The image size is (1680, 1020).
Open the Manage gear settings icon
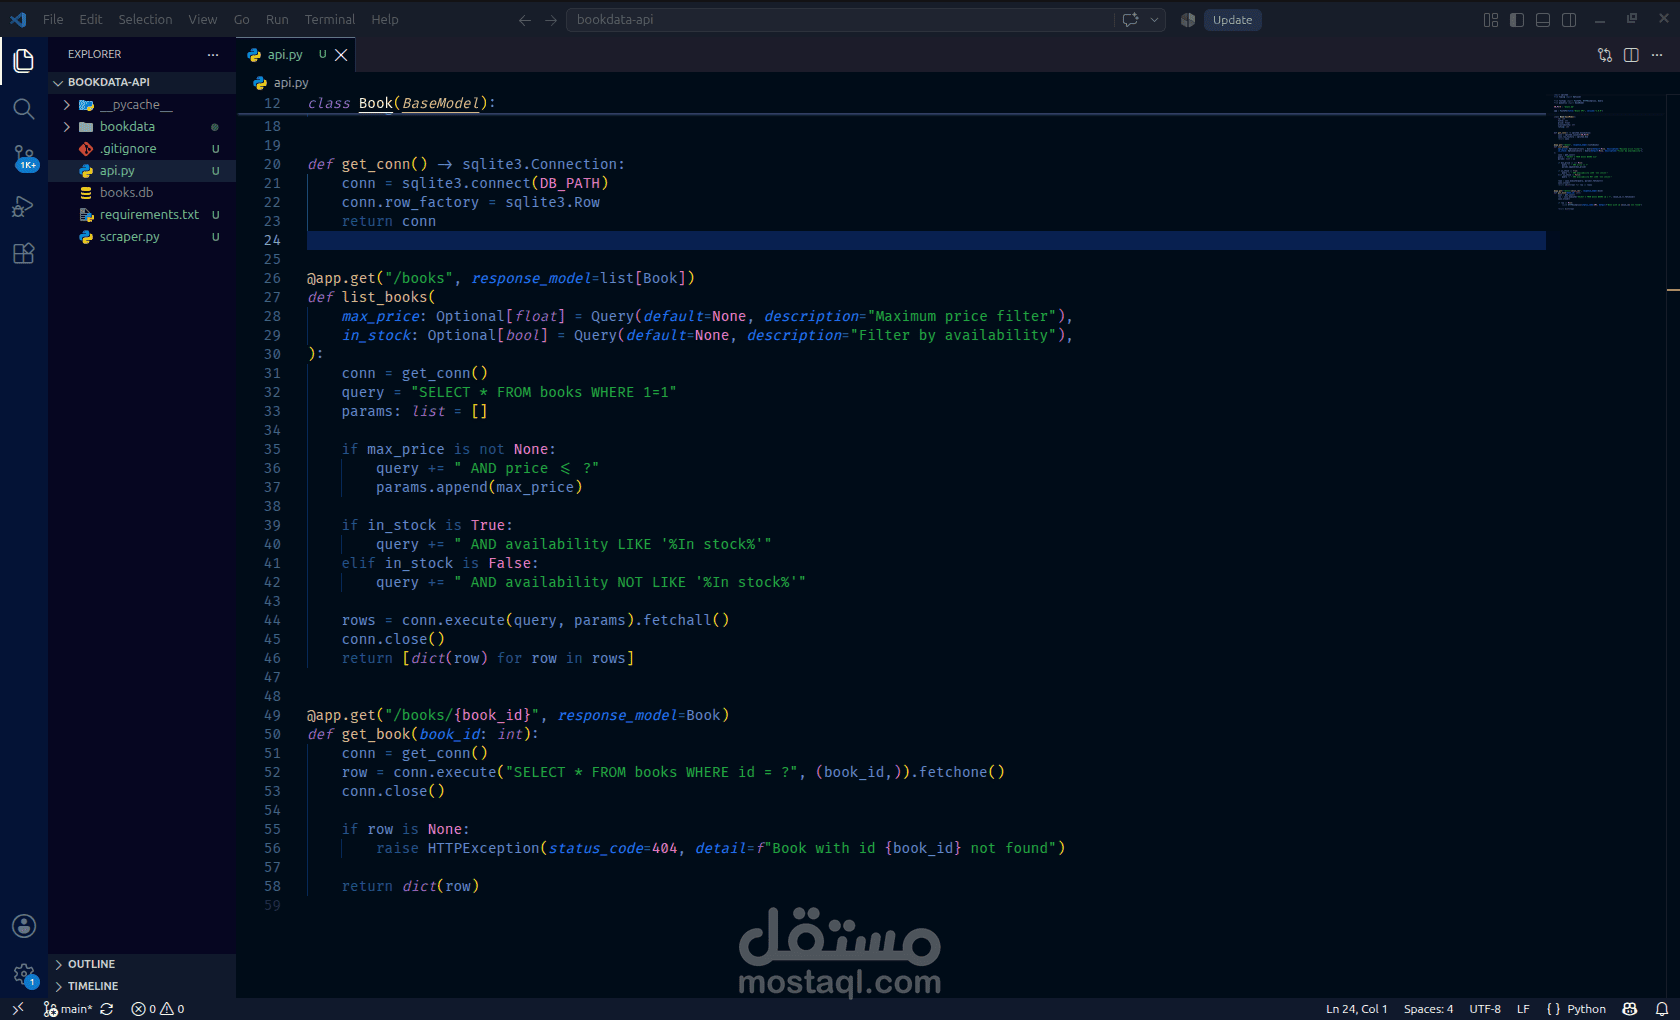(x=24, y=974)
